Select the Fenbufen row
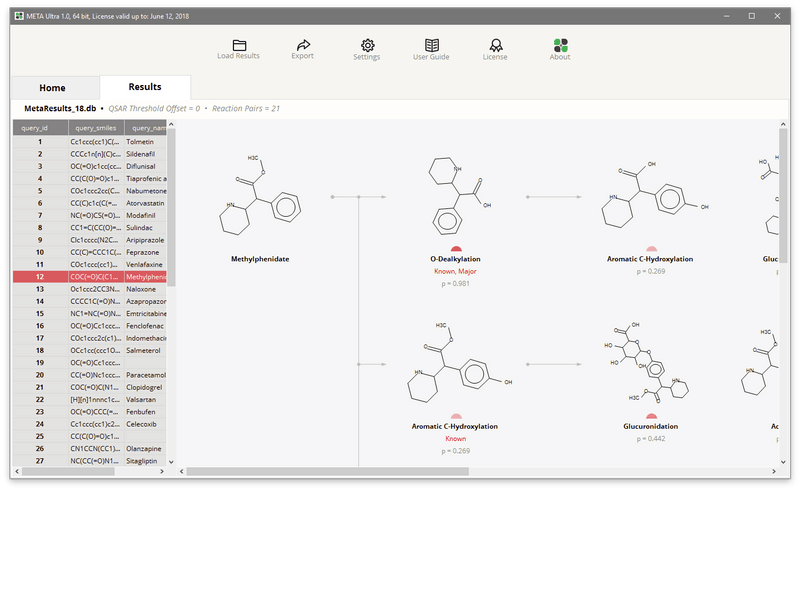The height and width of the screenshot is (600, 800). [90, 412]
